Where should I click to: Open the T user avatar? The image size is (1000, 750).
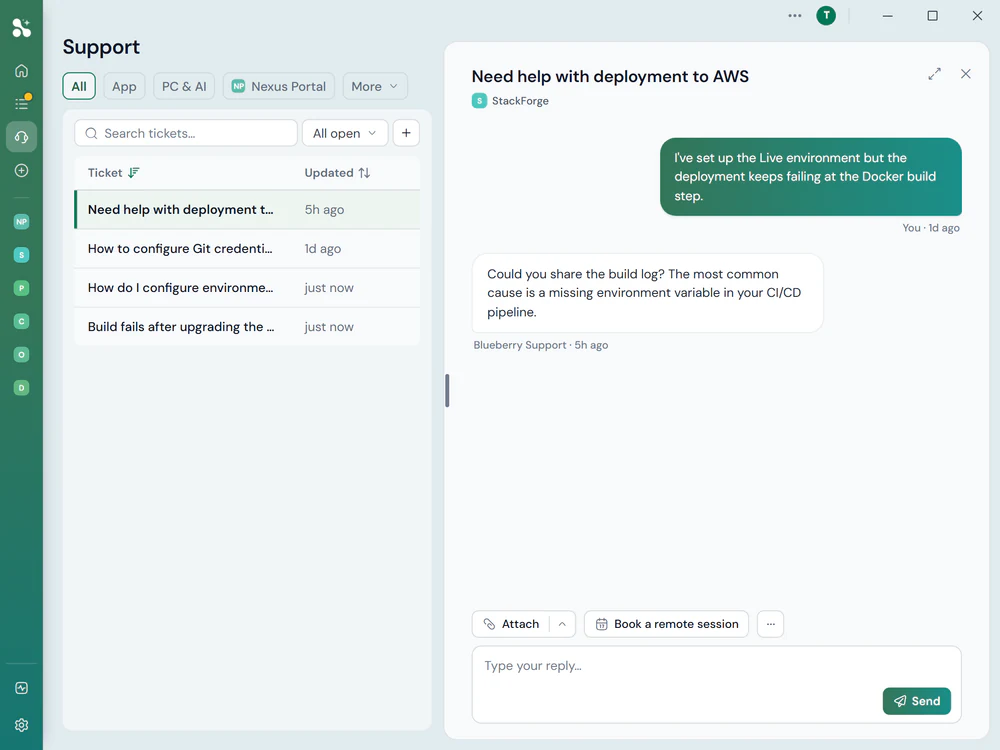pos(826,16)
